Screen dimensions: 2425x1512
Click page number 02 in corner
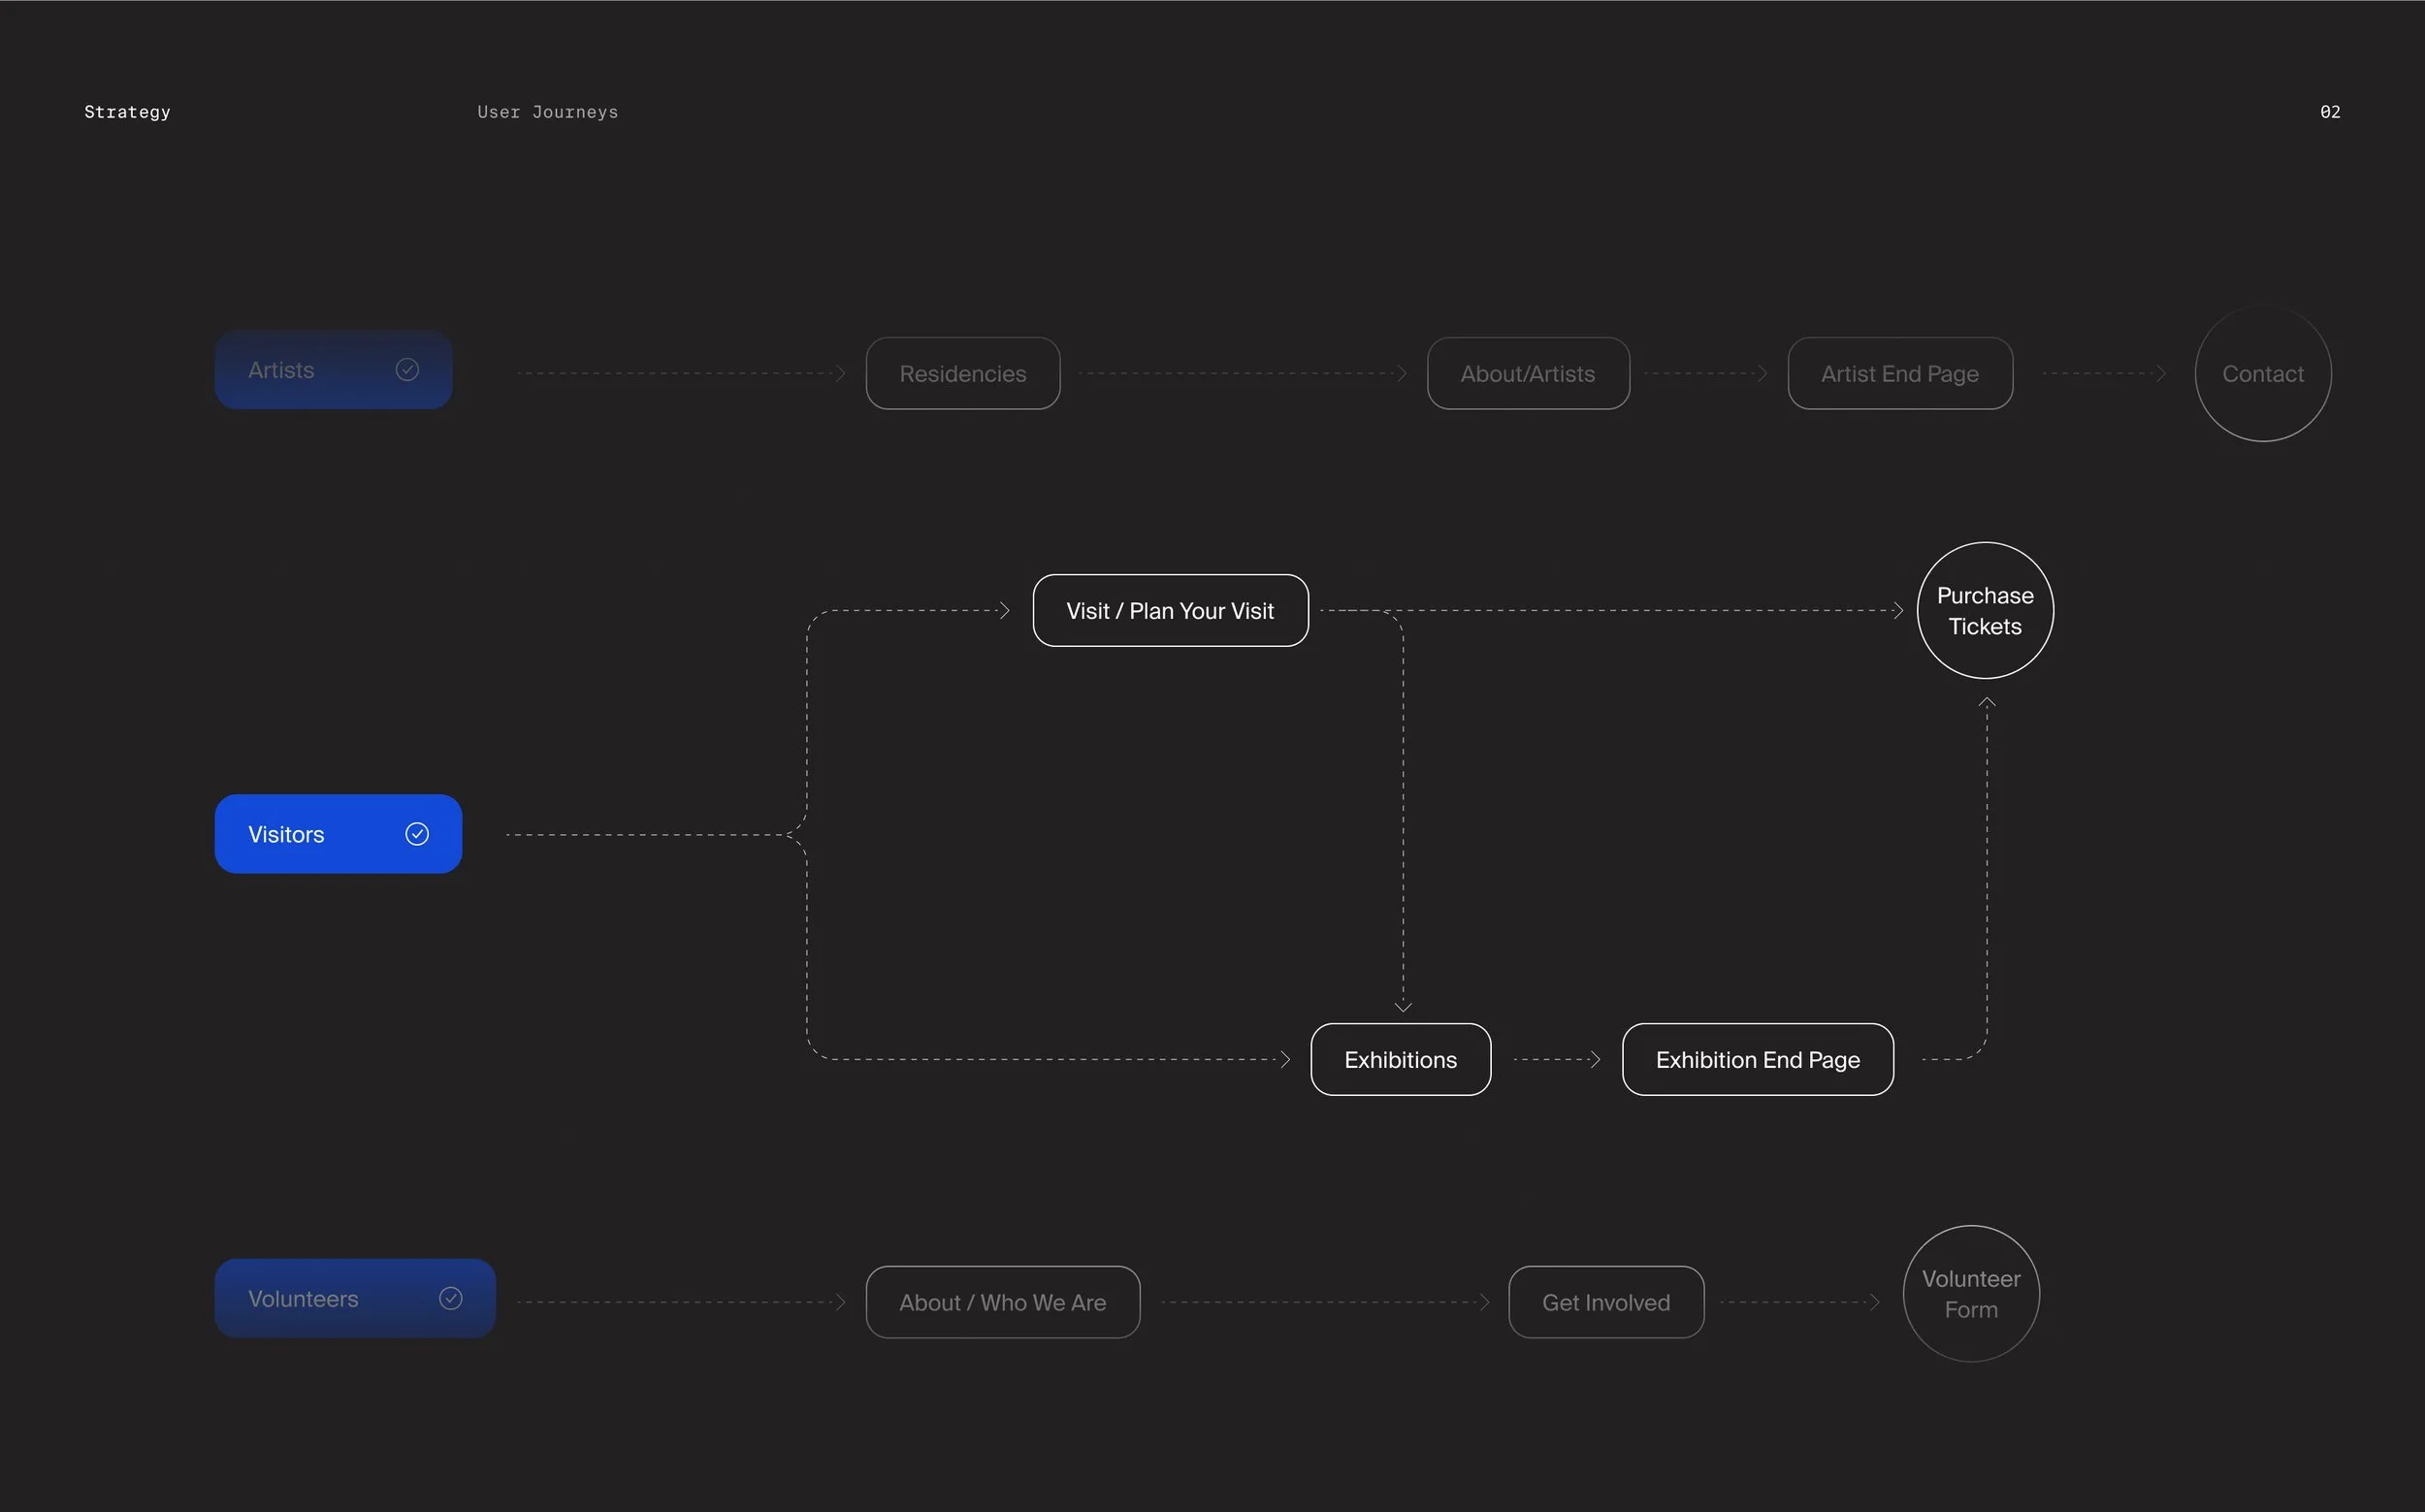(x=2330, y=112)
